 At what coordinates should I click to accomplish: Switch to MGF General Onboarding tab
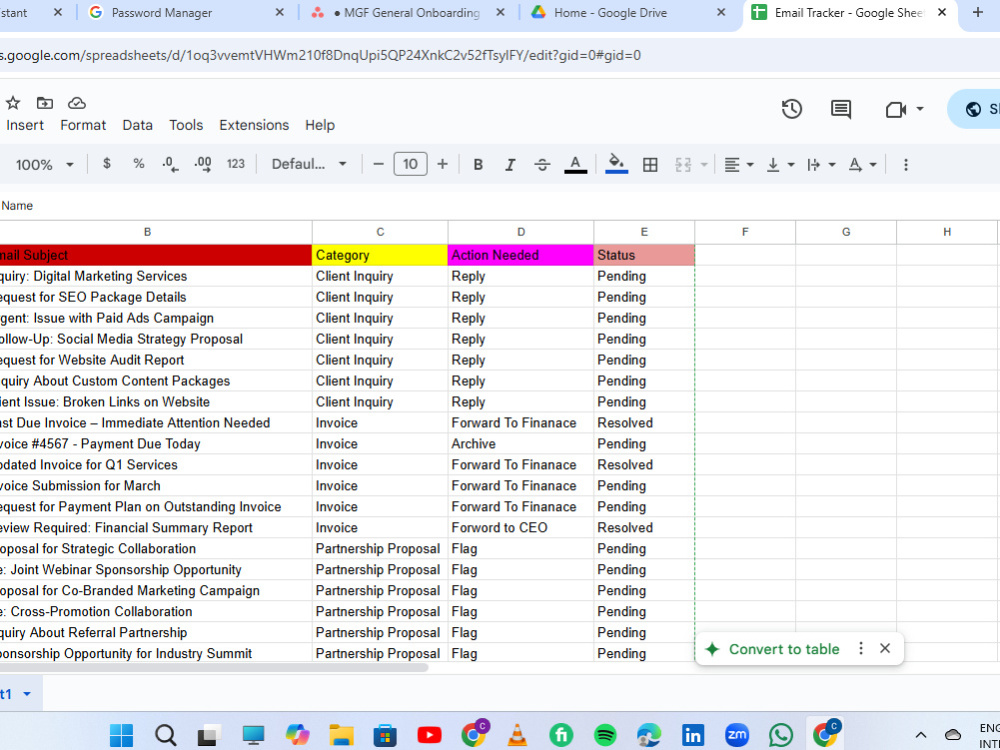(x=408, y=13)
